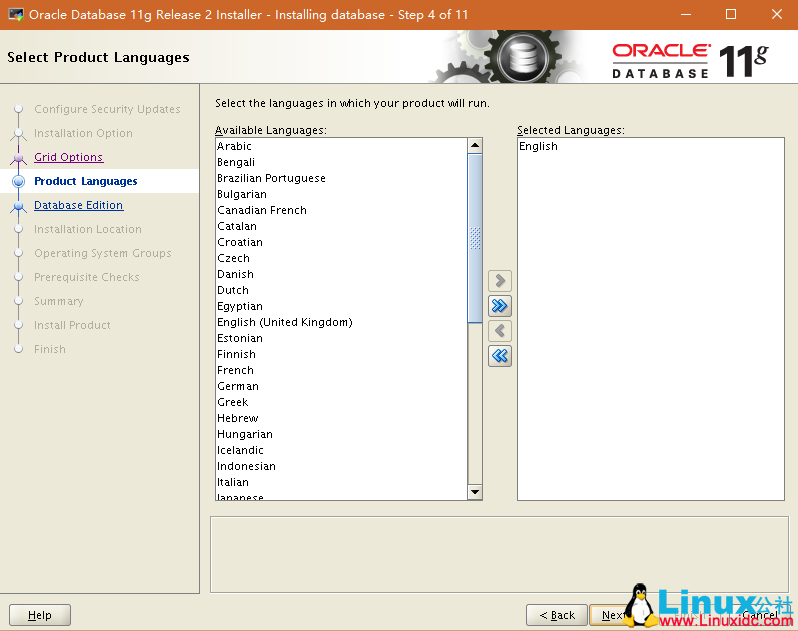Select French in Available Languages

[341, 370]
